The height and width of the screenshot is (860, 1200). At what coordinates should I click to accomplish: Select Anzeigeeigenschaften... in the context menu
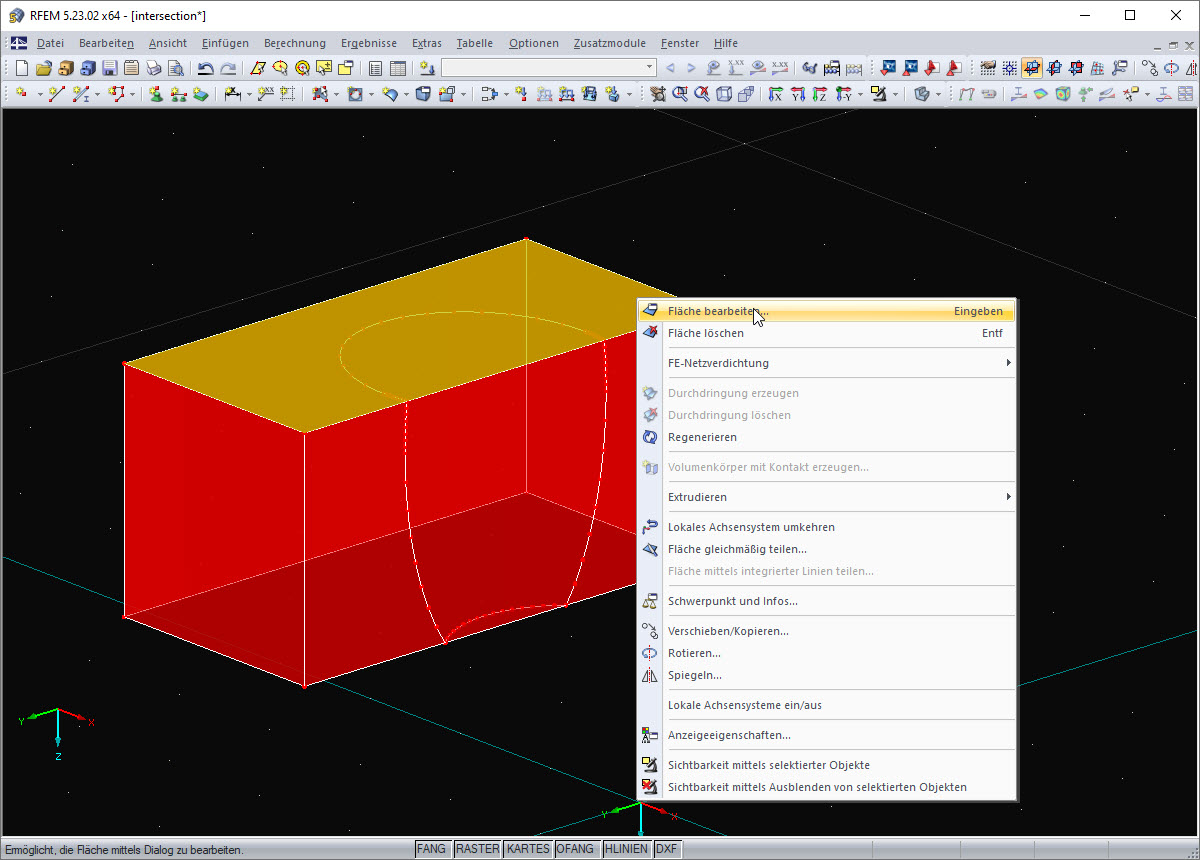click(729, 735)
